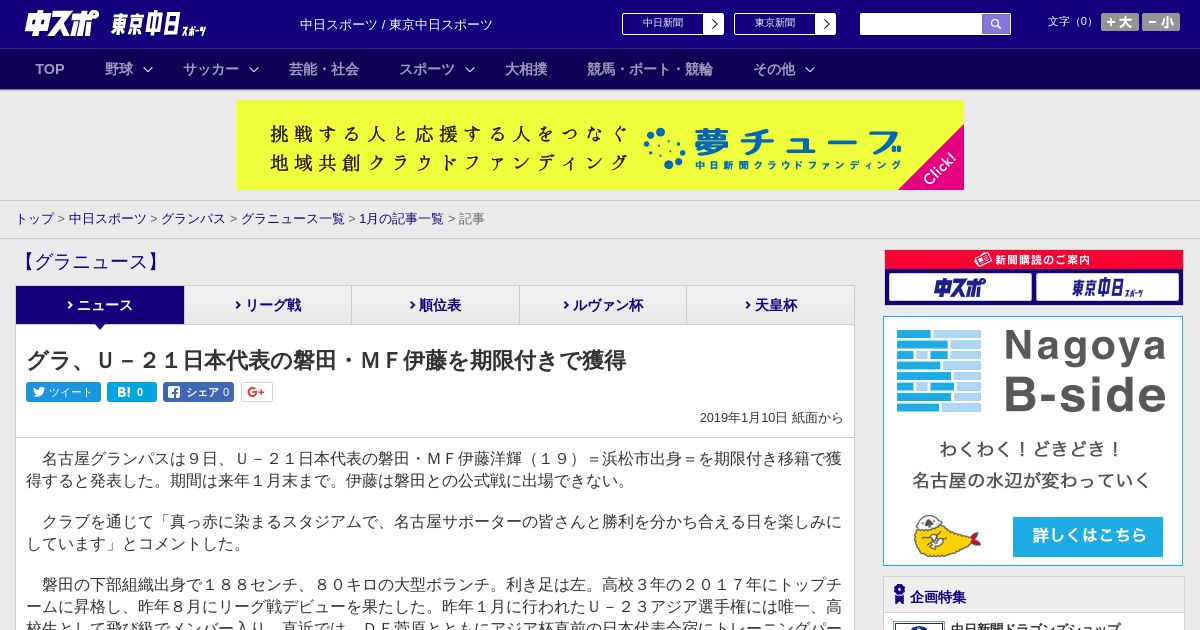Open 芸能・社会 section
The image size is (1200, 630).
(x=324, y=69)
